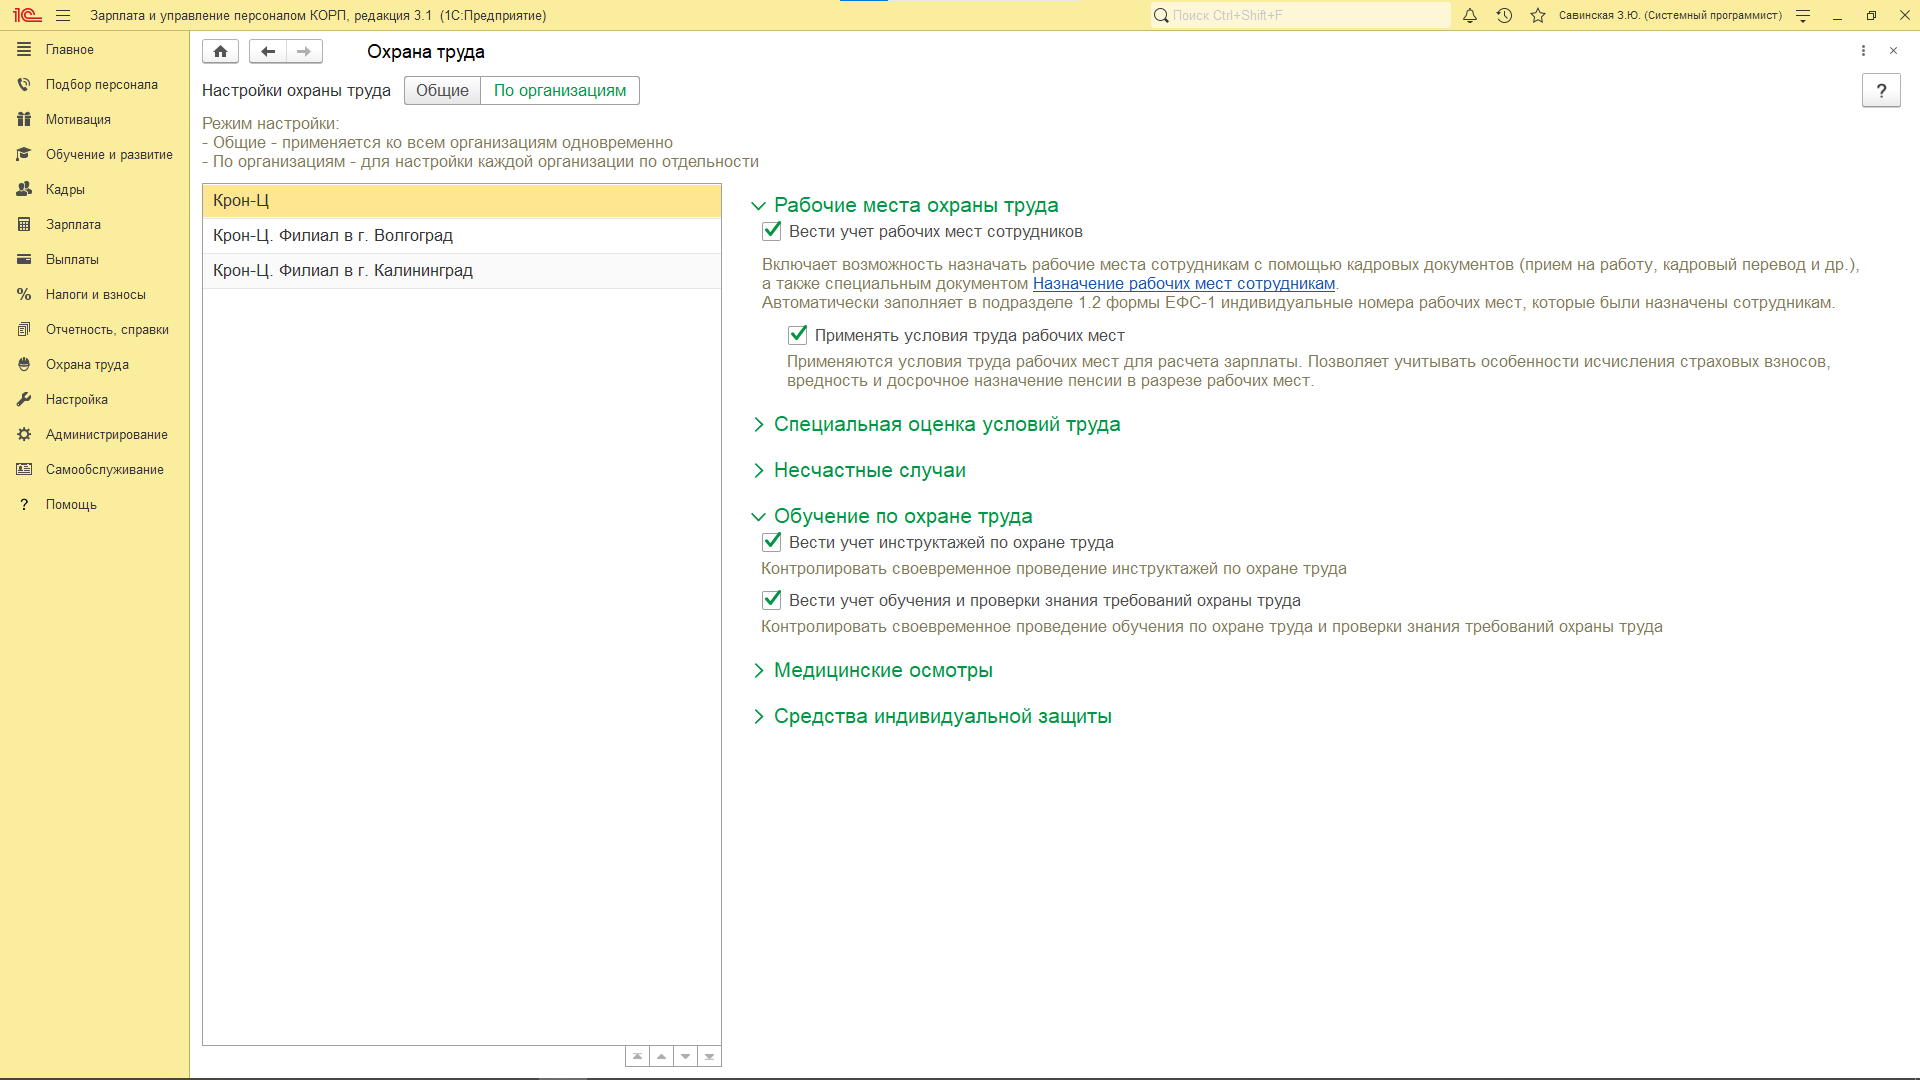The width and height of the screenshot is (1920, 1080).
Task: Open the Охрана труда sidebar section
Action: (87, 364)
